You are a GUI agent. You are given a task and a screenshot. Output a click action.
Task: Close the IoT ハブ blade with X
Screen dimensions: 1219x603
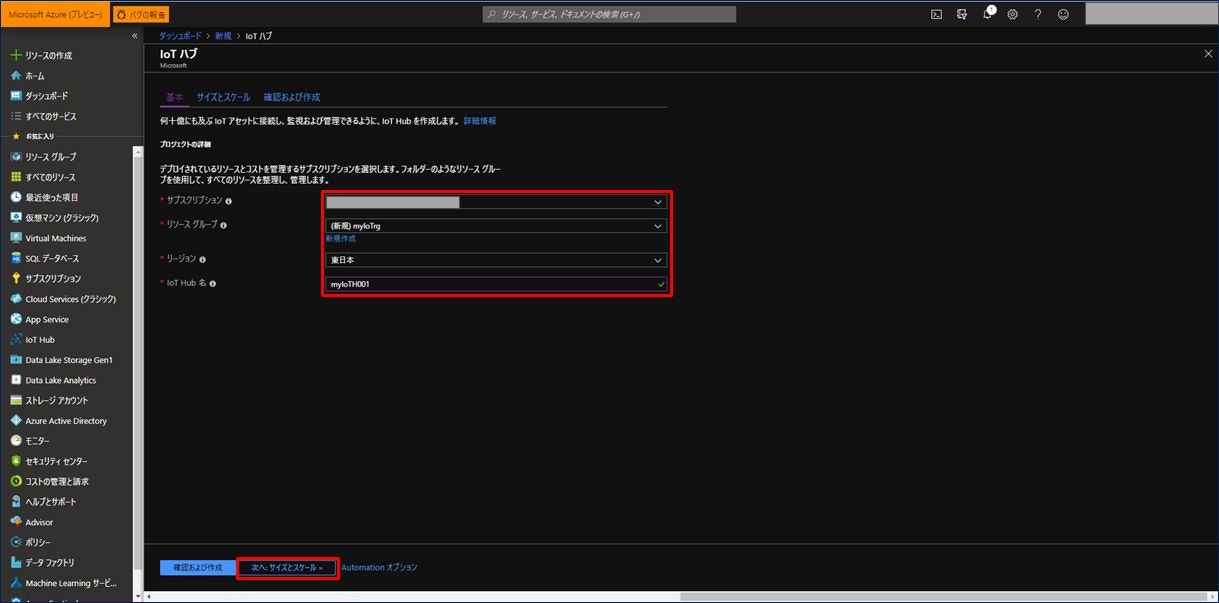pyautogui.click(x=1208, y=54)
